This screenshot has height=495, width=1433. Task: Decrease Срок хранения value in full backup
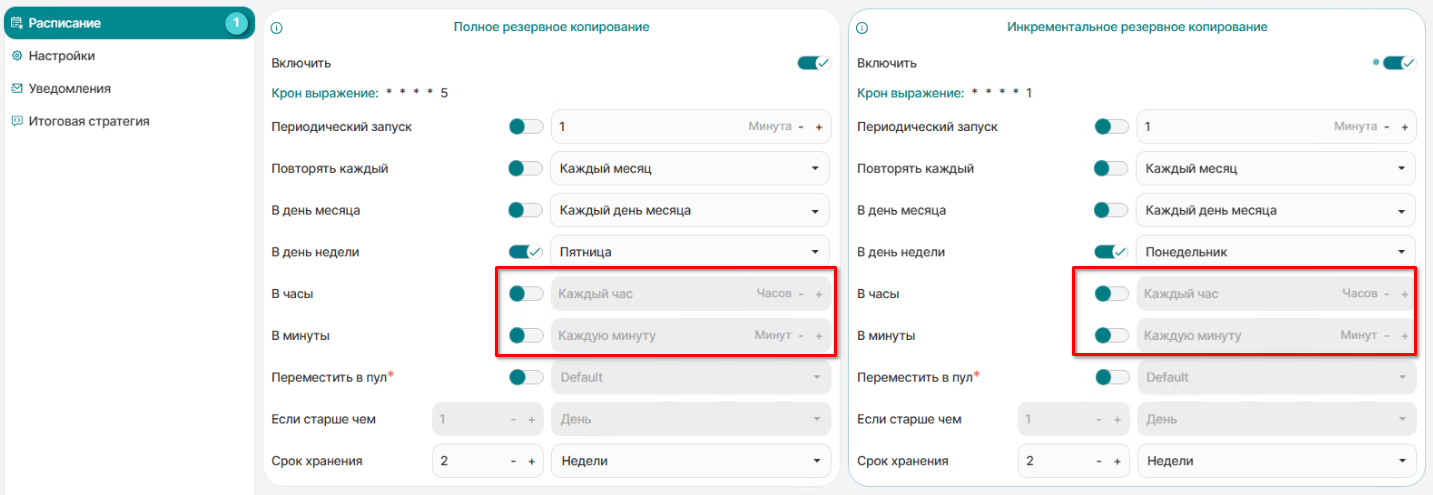[x=514, y=461]
